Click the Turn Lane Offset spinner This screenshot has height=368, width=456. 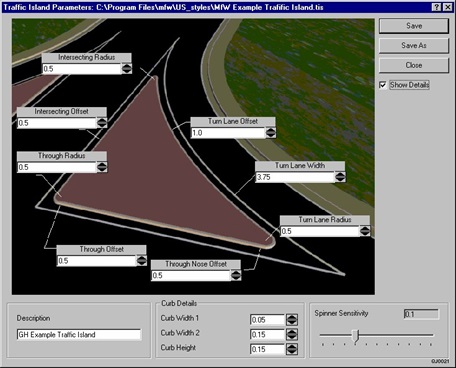[271, 133]
